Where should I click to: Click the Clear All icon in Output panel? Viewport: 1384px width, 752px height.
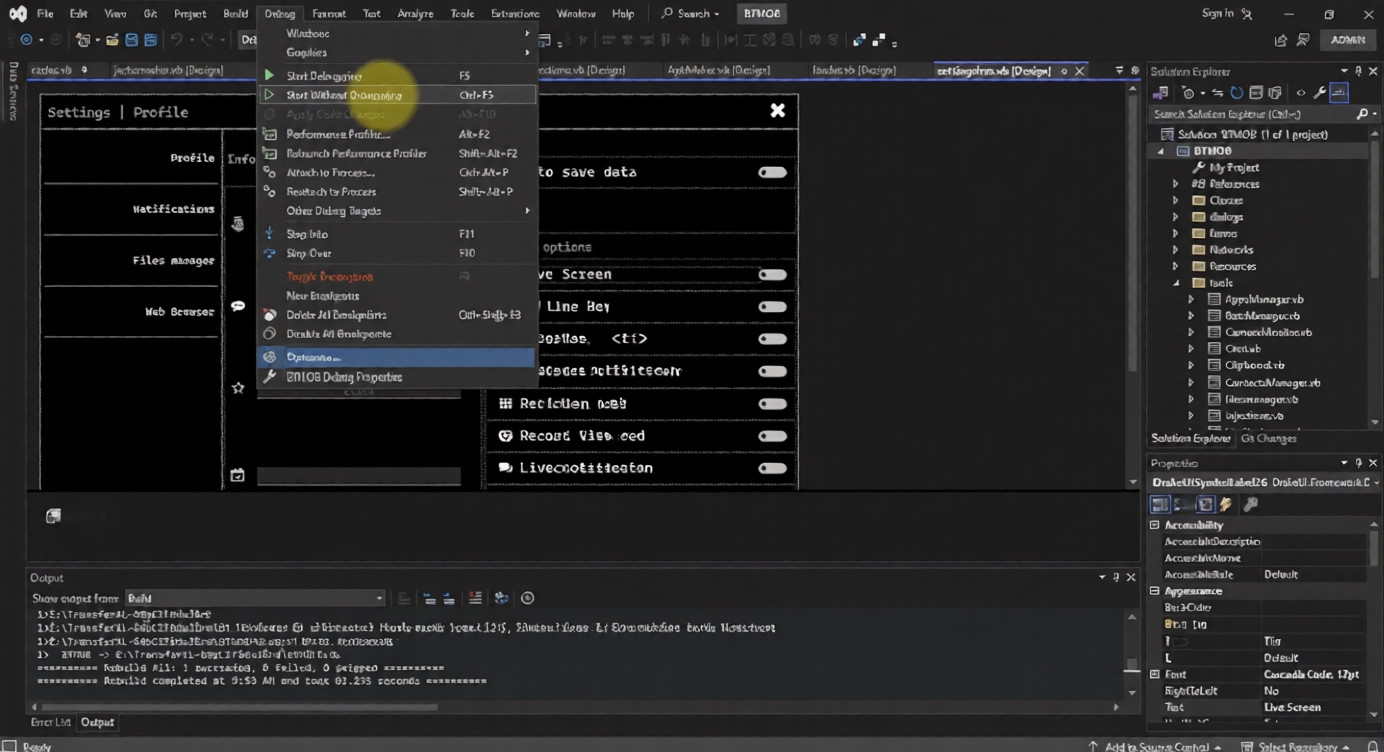(x=475, y=598)
